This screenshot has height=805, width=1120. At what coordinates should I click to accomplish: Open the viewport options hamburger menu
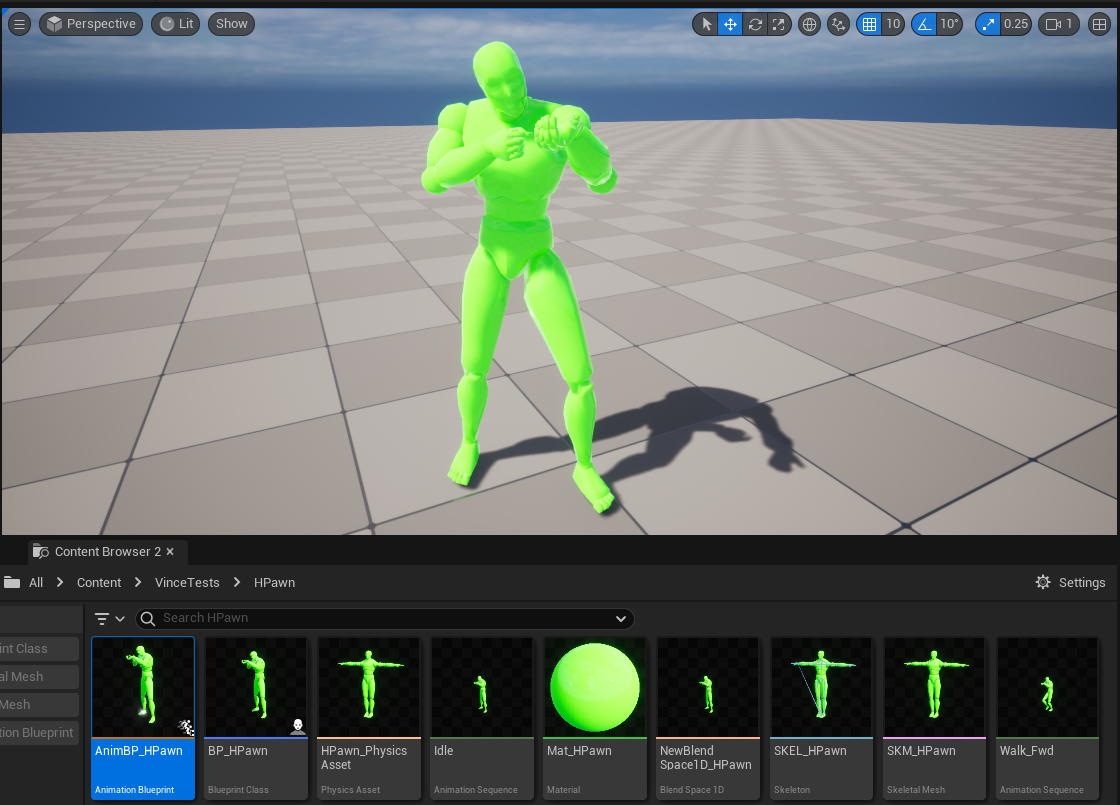[x=19, y=24]
